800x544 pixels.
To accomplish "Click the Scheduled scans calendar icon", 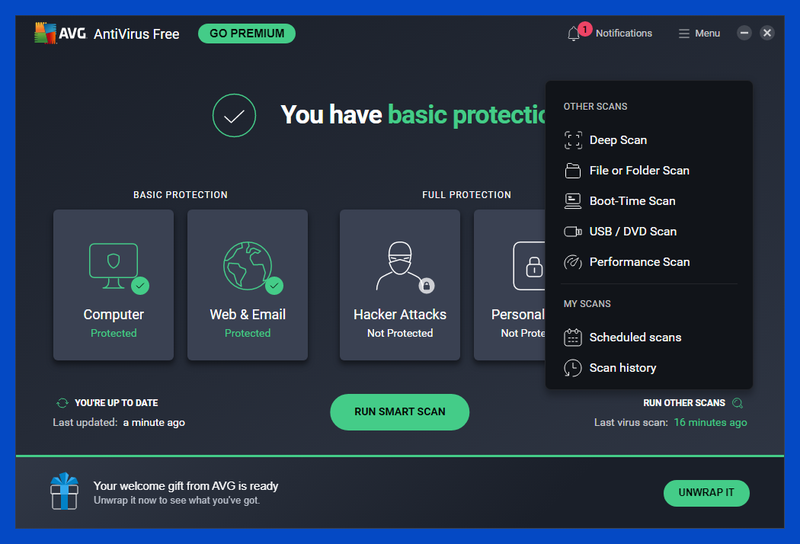I will (572, 337).
